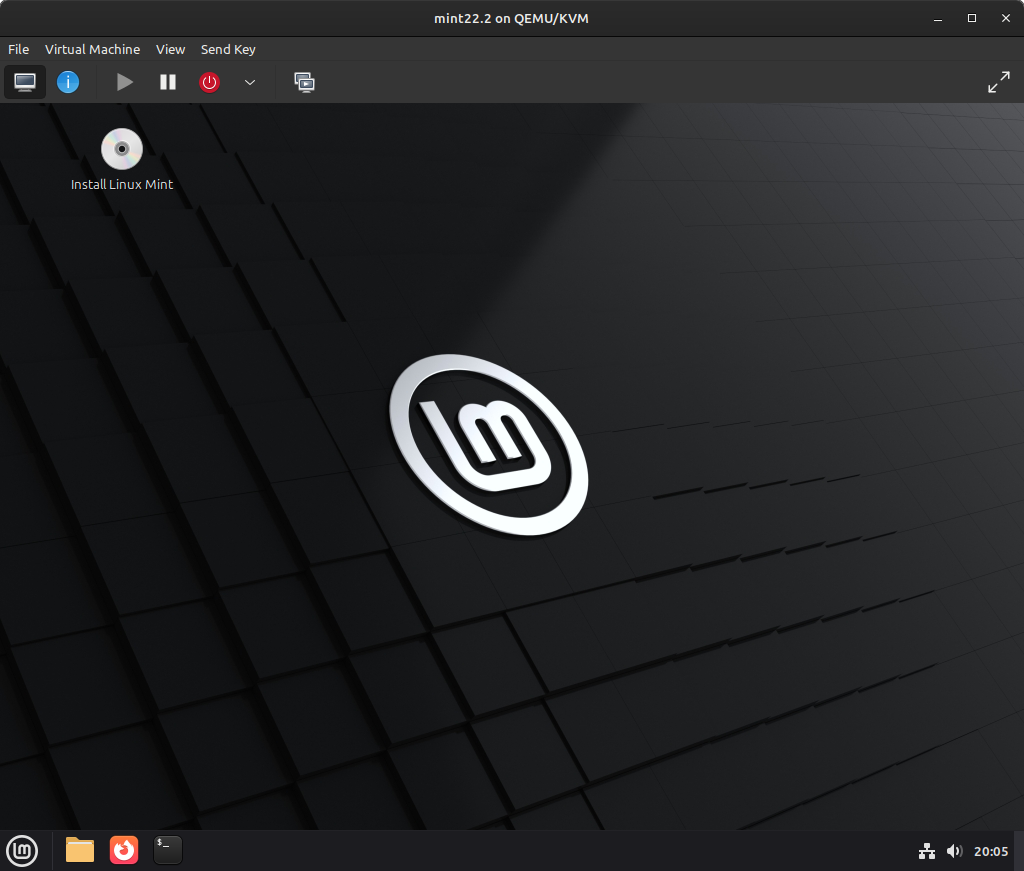Viewport: 1024px width, 871px height.
Task: Close the mint22.2 on QEMU/KVM window
Action: pos(1006,18)
